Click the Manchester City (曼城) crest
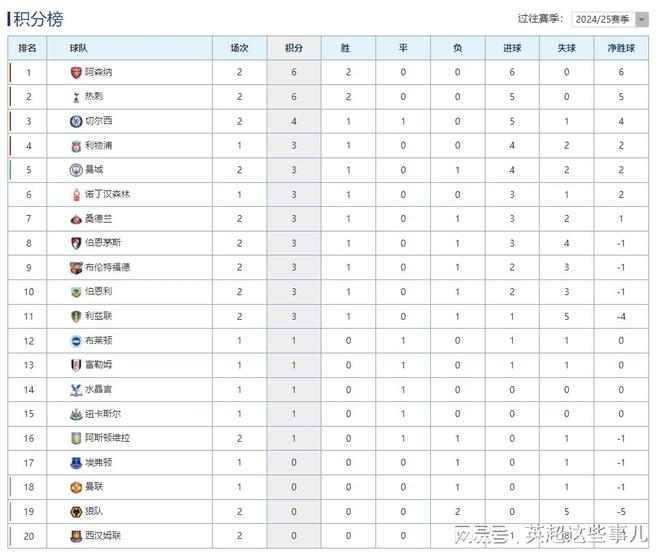Viewport: 660px width, 554px height. pyautogui.click(x=76, y=170)
